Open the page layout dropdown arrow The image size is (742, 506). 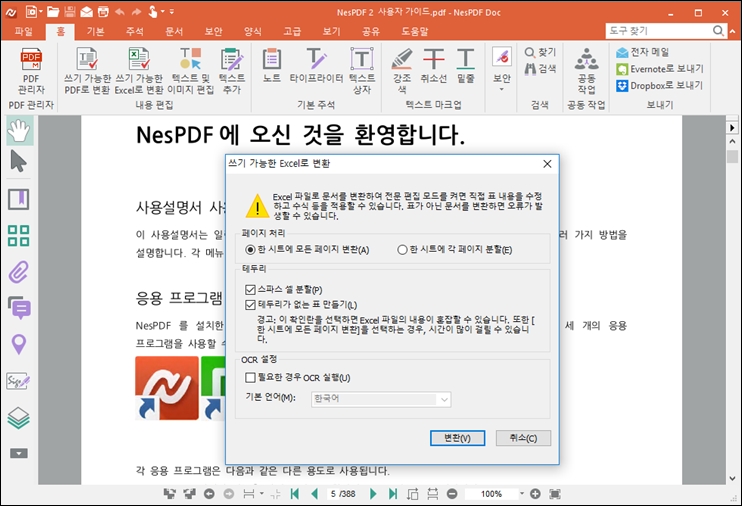[x=262, y=494]
